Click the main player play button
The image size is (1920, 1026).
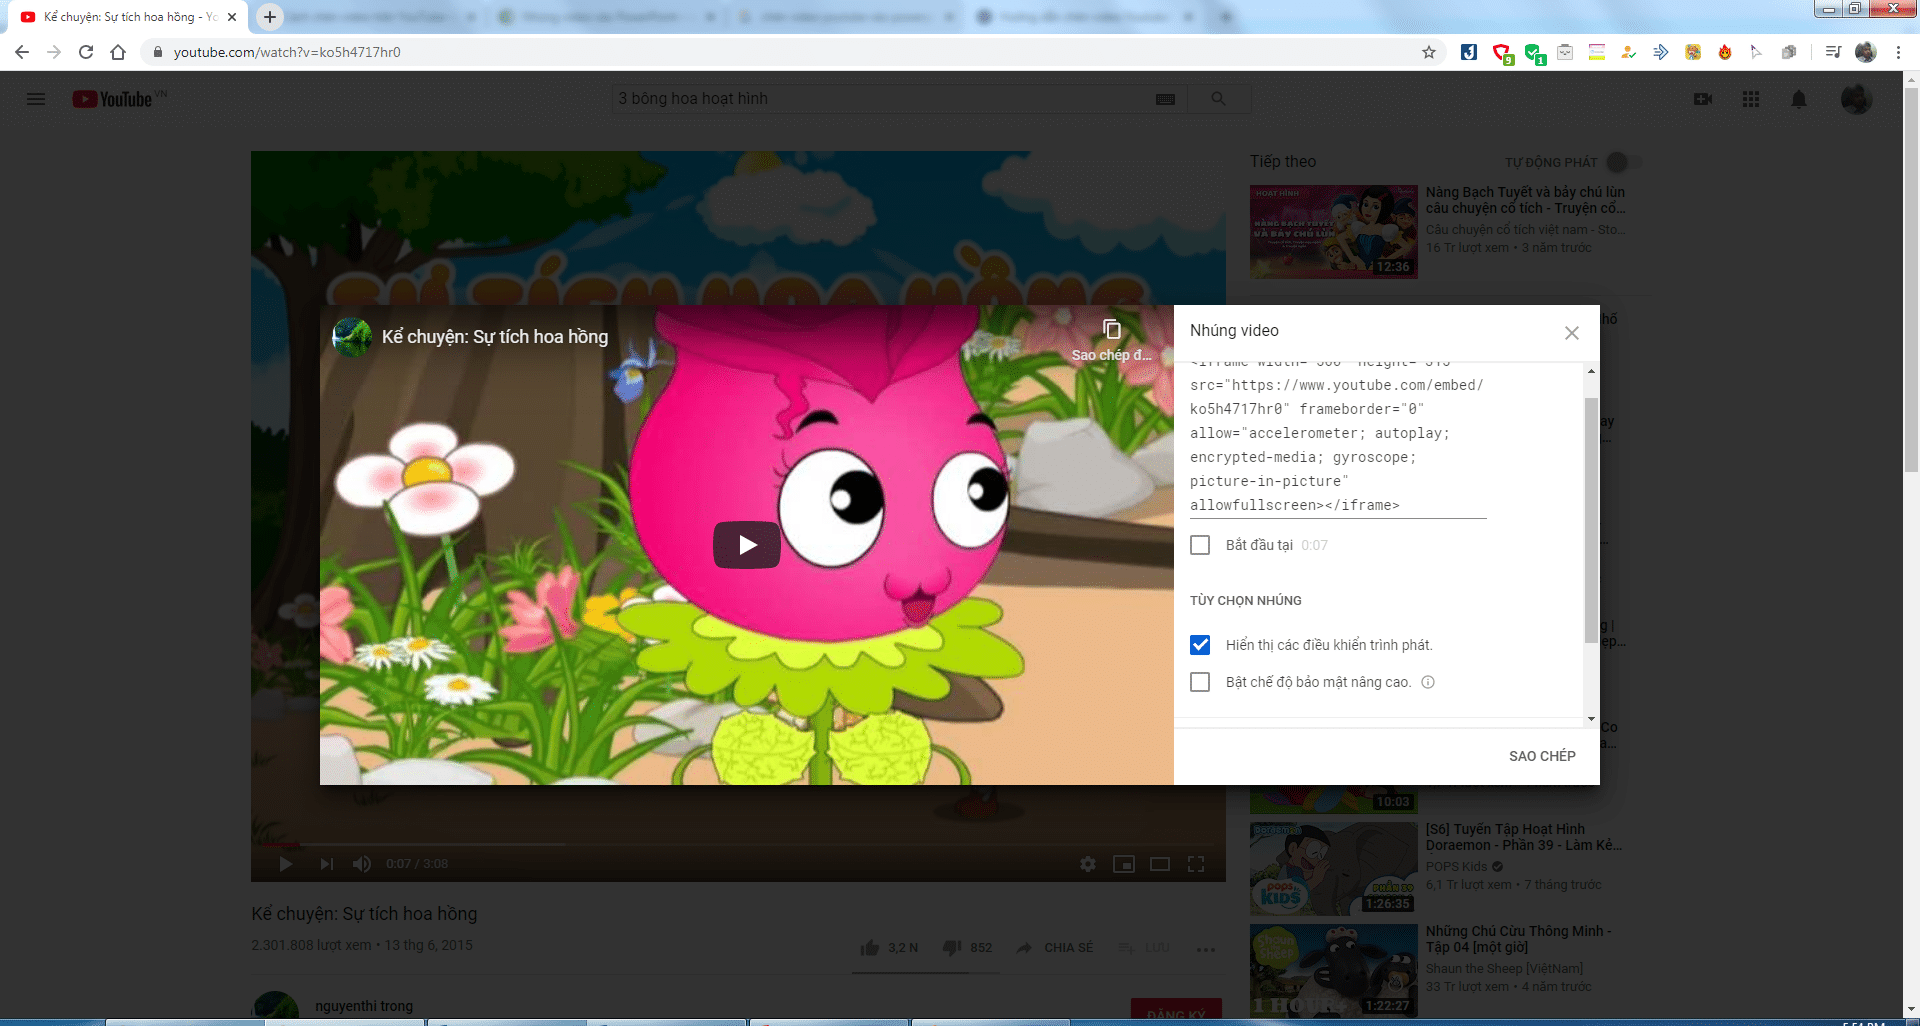click(x=286, y=864)
